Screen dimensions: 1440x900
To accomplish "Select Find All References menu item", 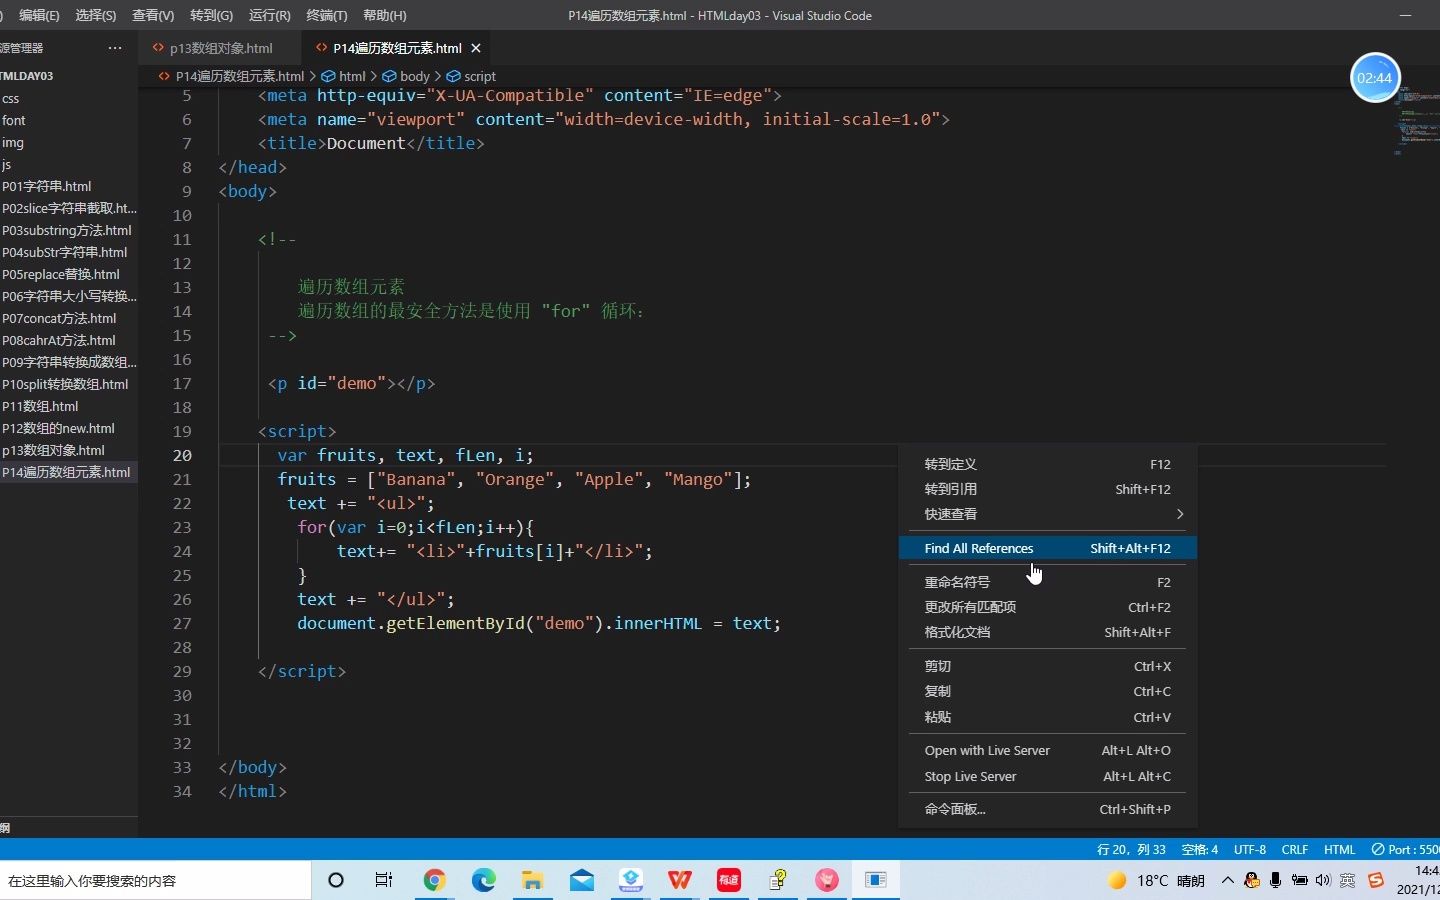I will [1047, 548].
